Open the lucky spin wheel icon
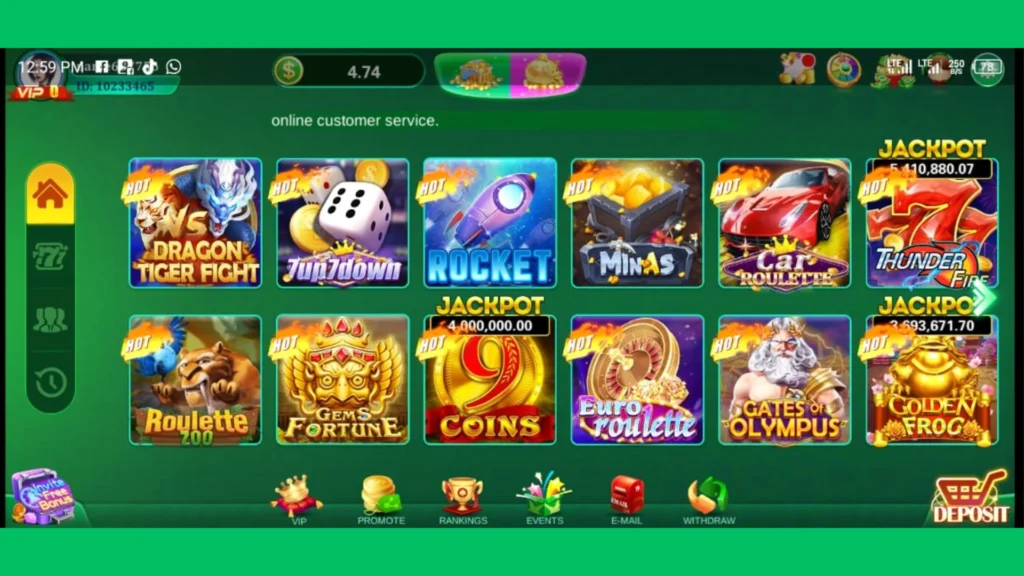 (843, 69)
